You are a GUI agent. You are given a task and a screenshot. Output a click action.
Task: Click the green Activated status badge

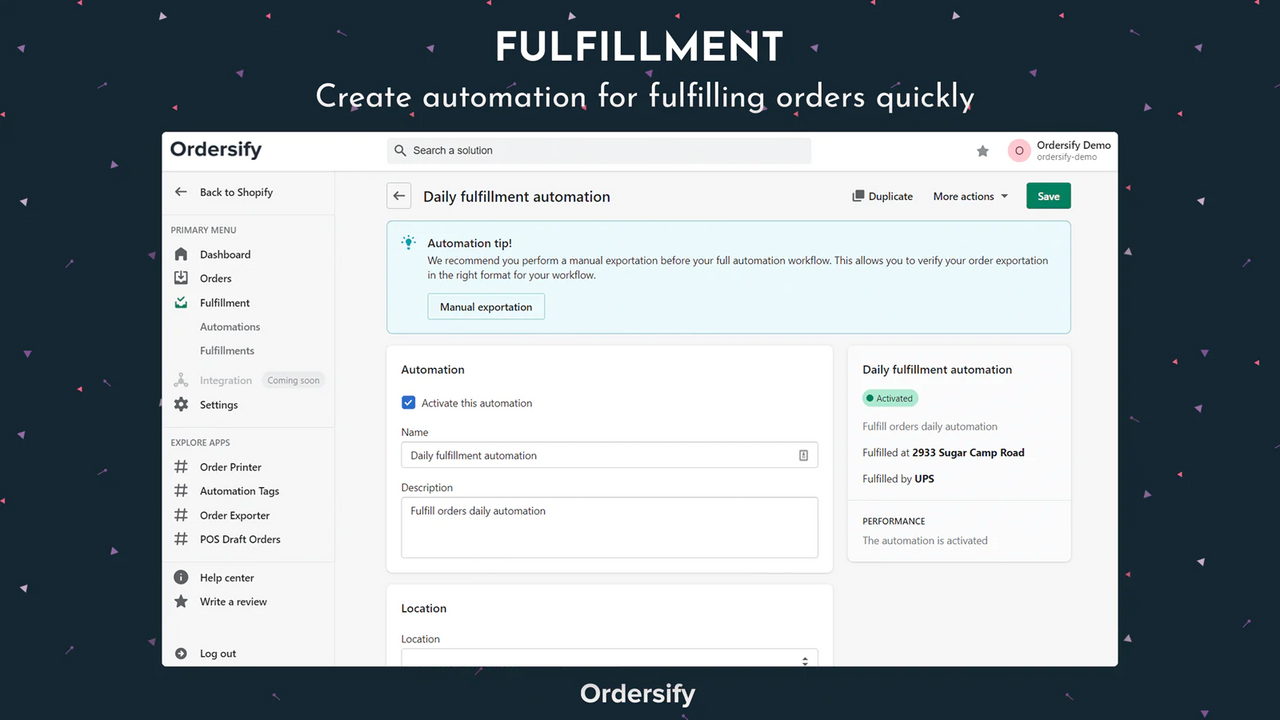(890, 398)
